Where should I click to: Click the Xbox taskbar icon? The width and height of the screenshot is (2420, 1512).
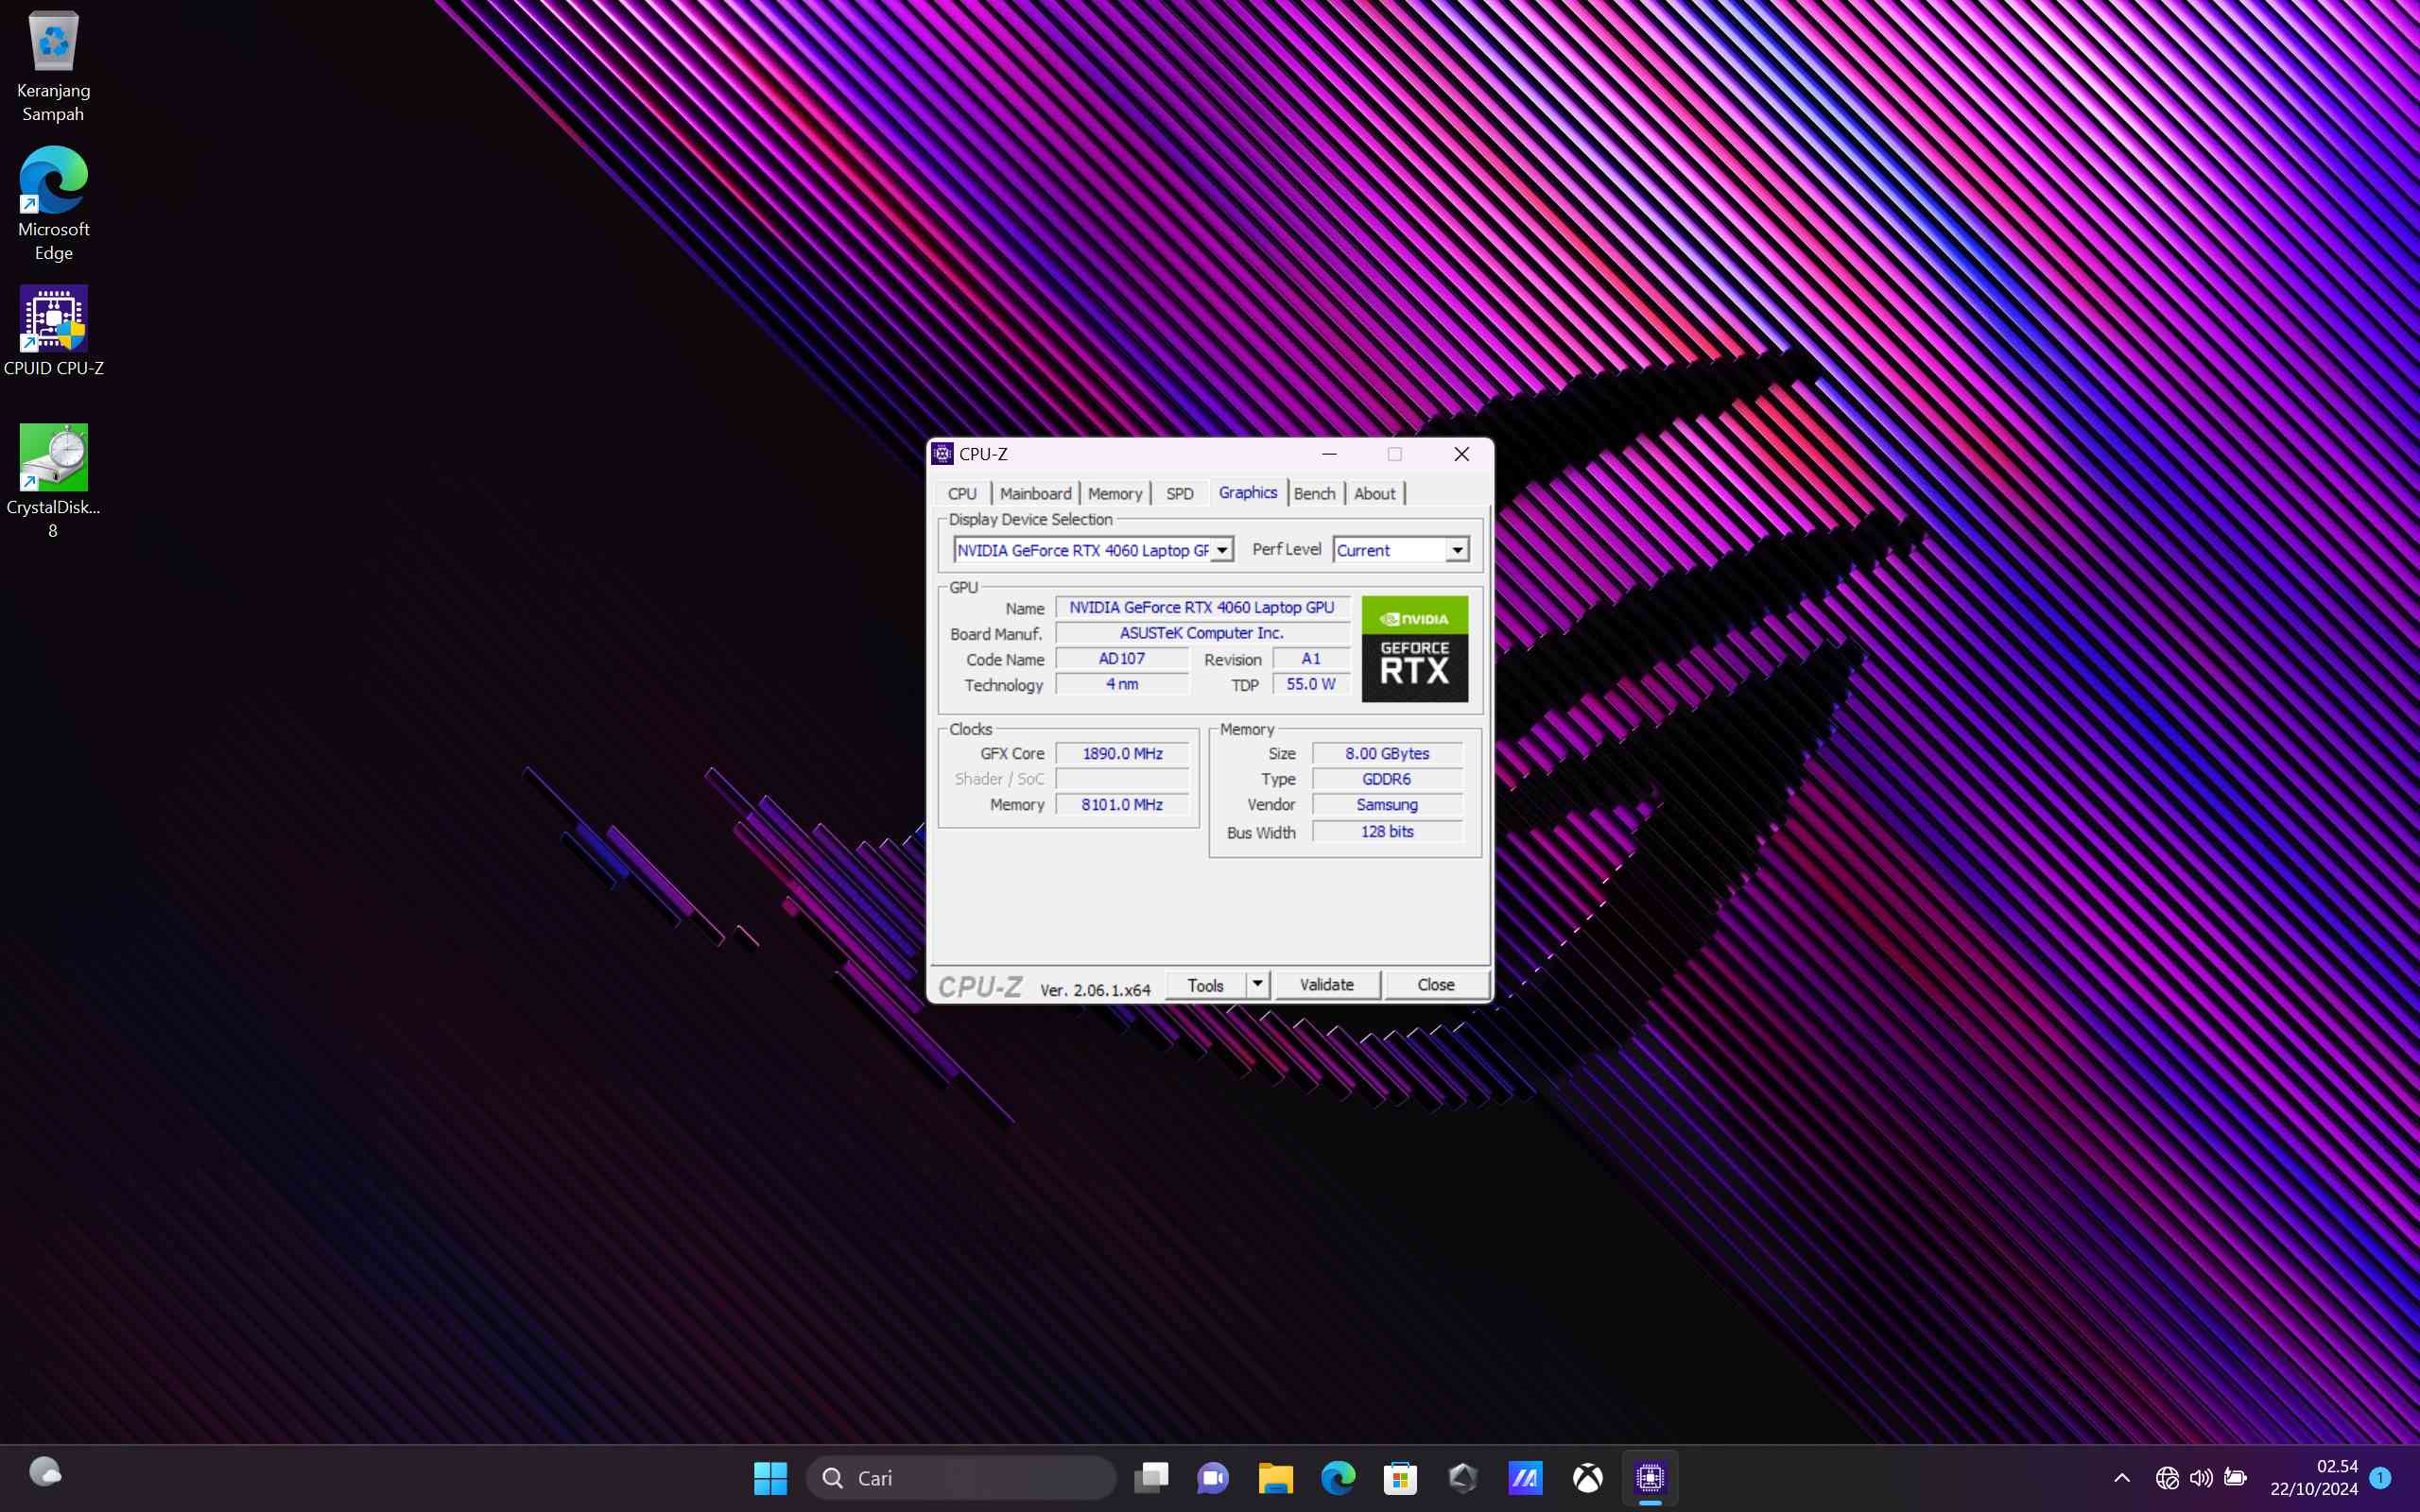(1587, 1477)
